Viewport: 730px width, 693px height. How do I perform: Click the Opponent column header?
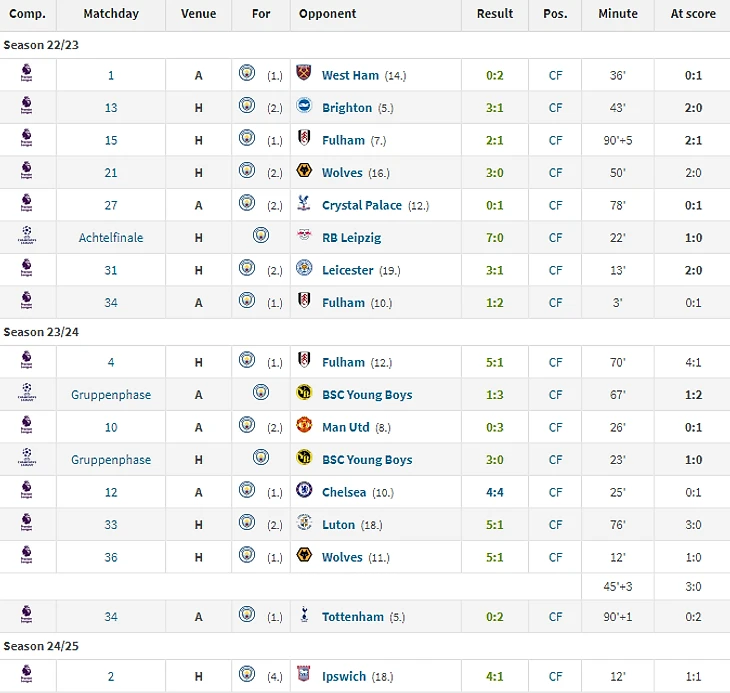[327, 14]
